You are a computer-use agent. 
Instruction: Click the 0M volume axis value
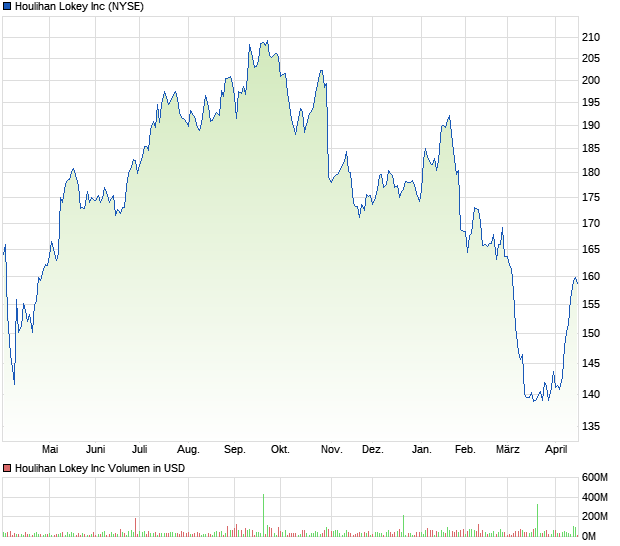pos(588,537)
